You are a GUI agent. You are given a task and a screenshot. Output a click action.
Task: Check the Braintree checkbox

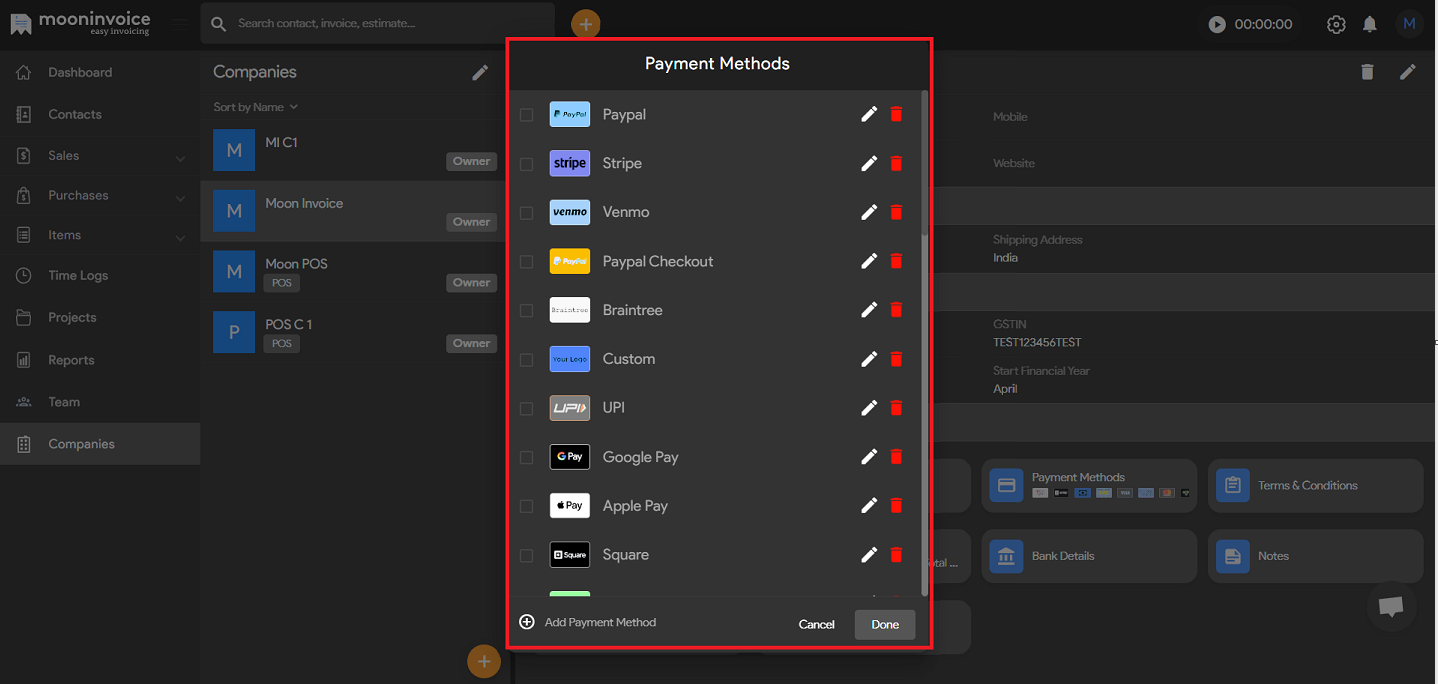click(526, 311)
